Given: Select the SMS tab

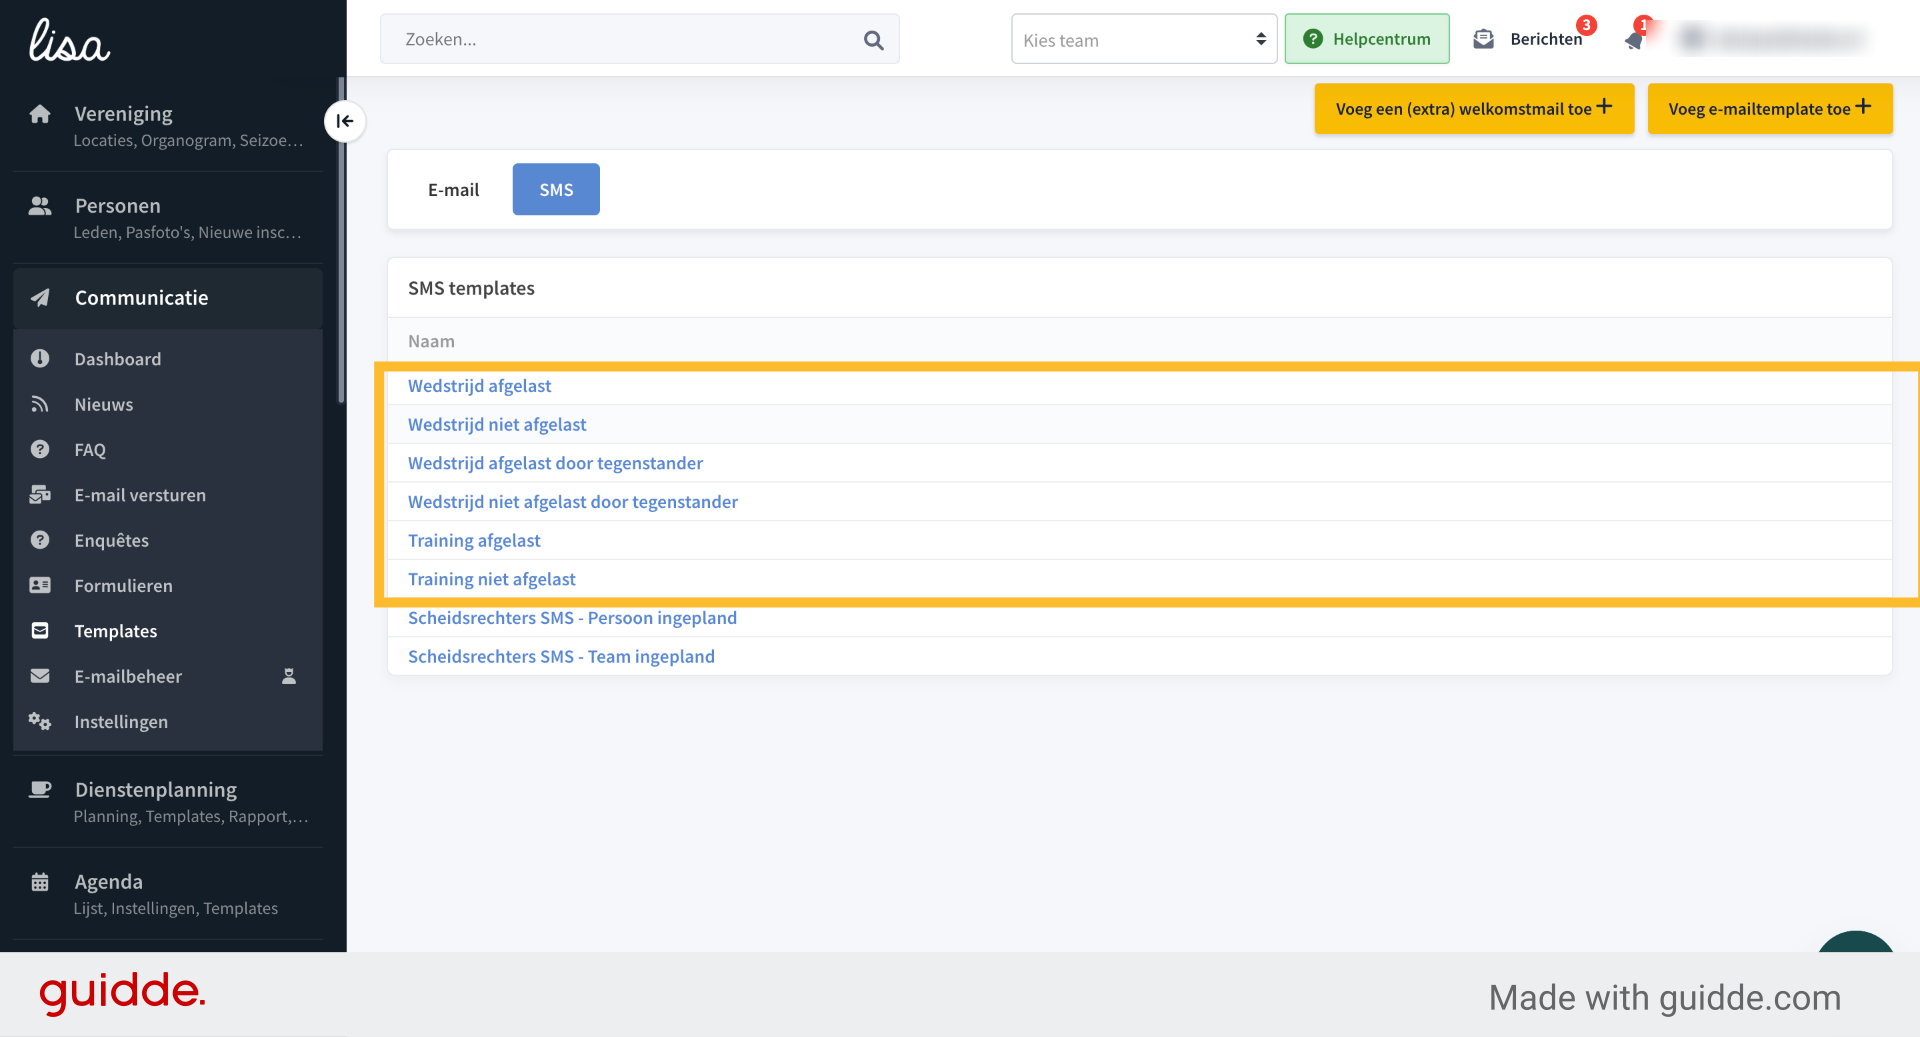Looking at the screenshot, I should (556, 189).
